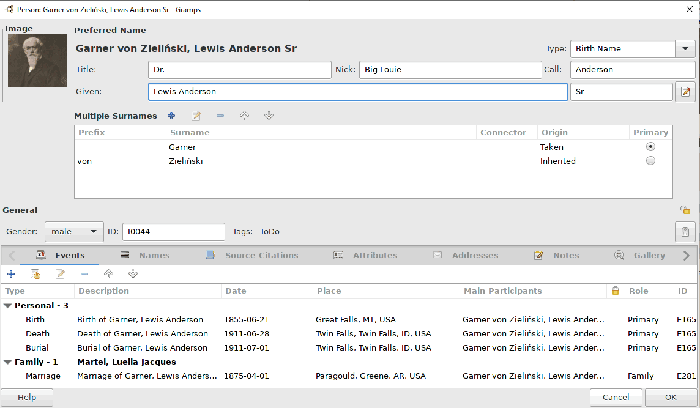700x408 pixels.
Task: Collapse the Personal events group
Action: tap(7, 306)
